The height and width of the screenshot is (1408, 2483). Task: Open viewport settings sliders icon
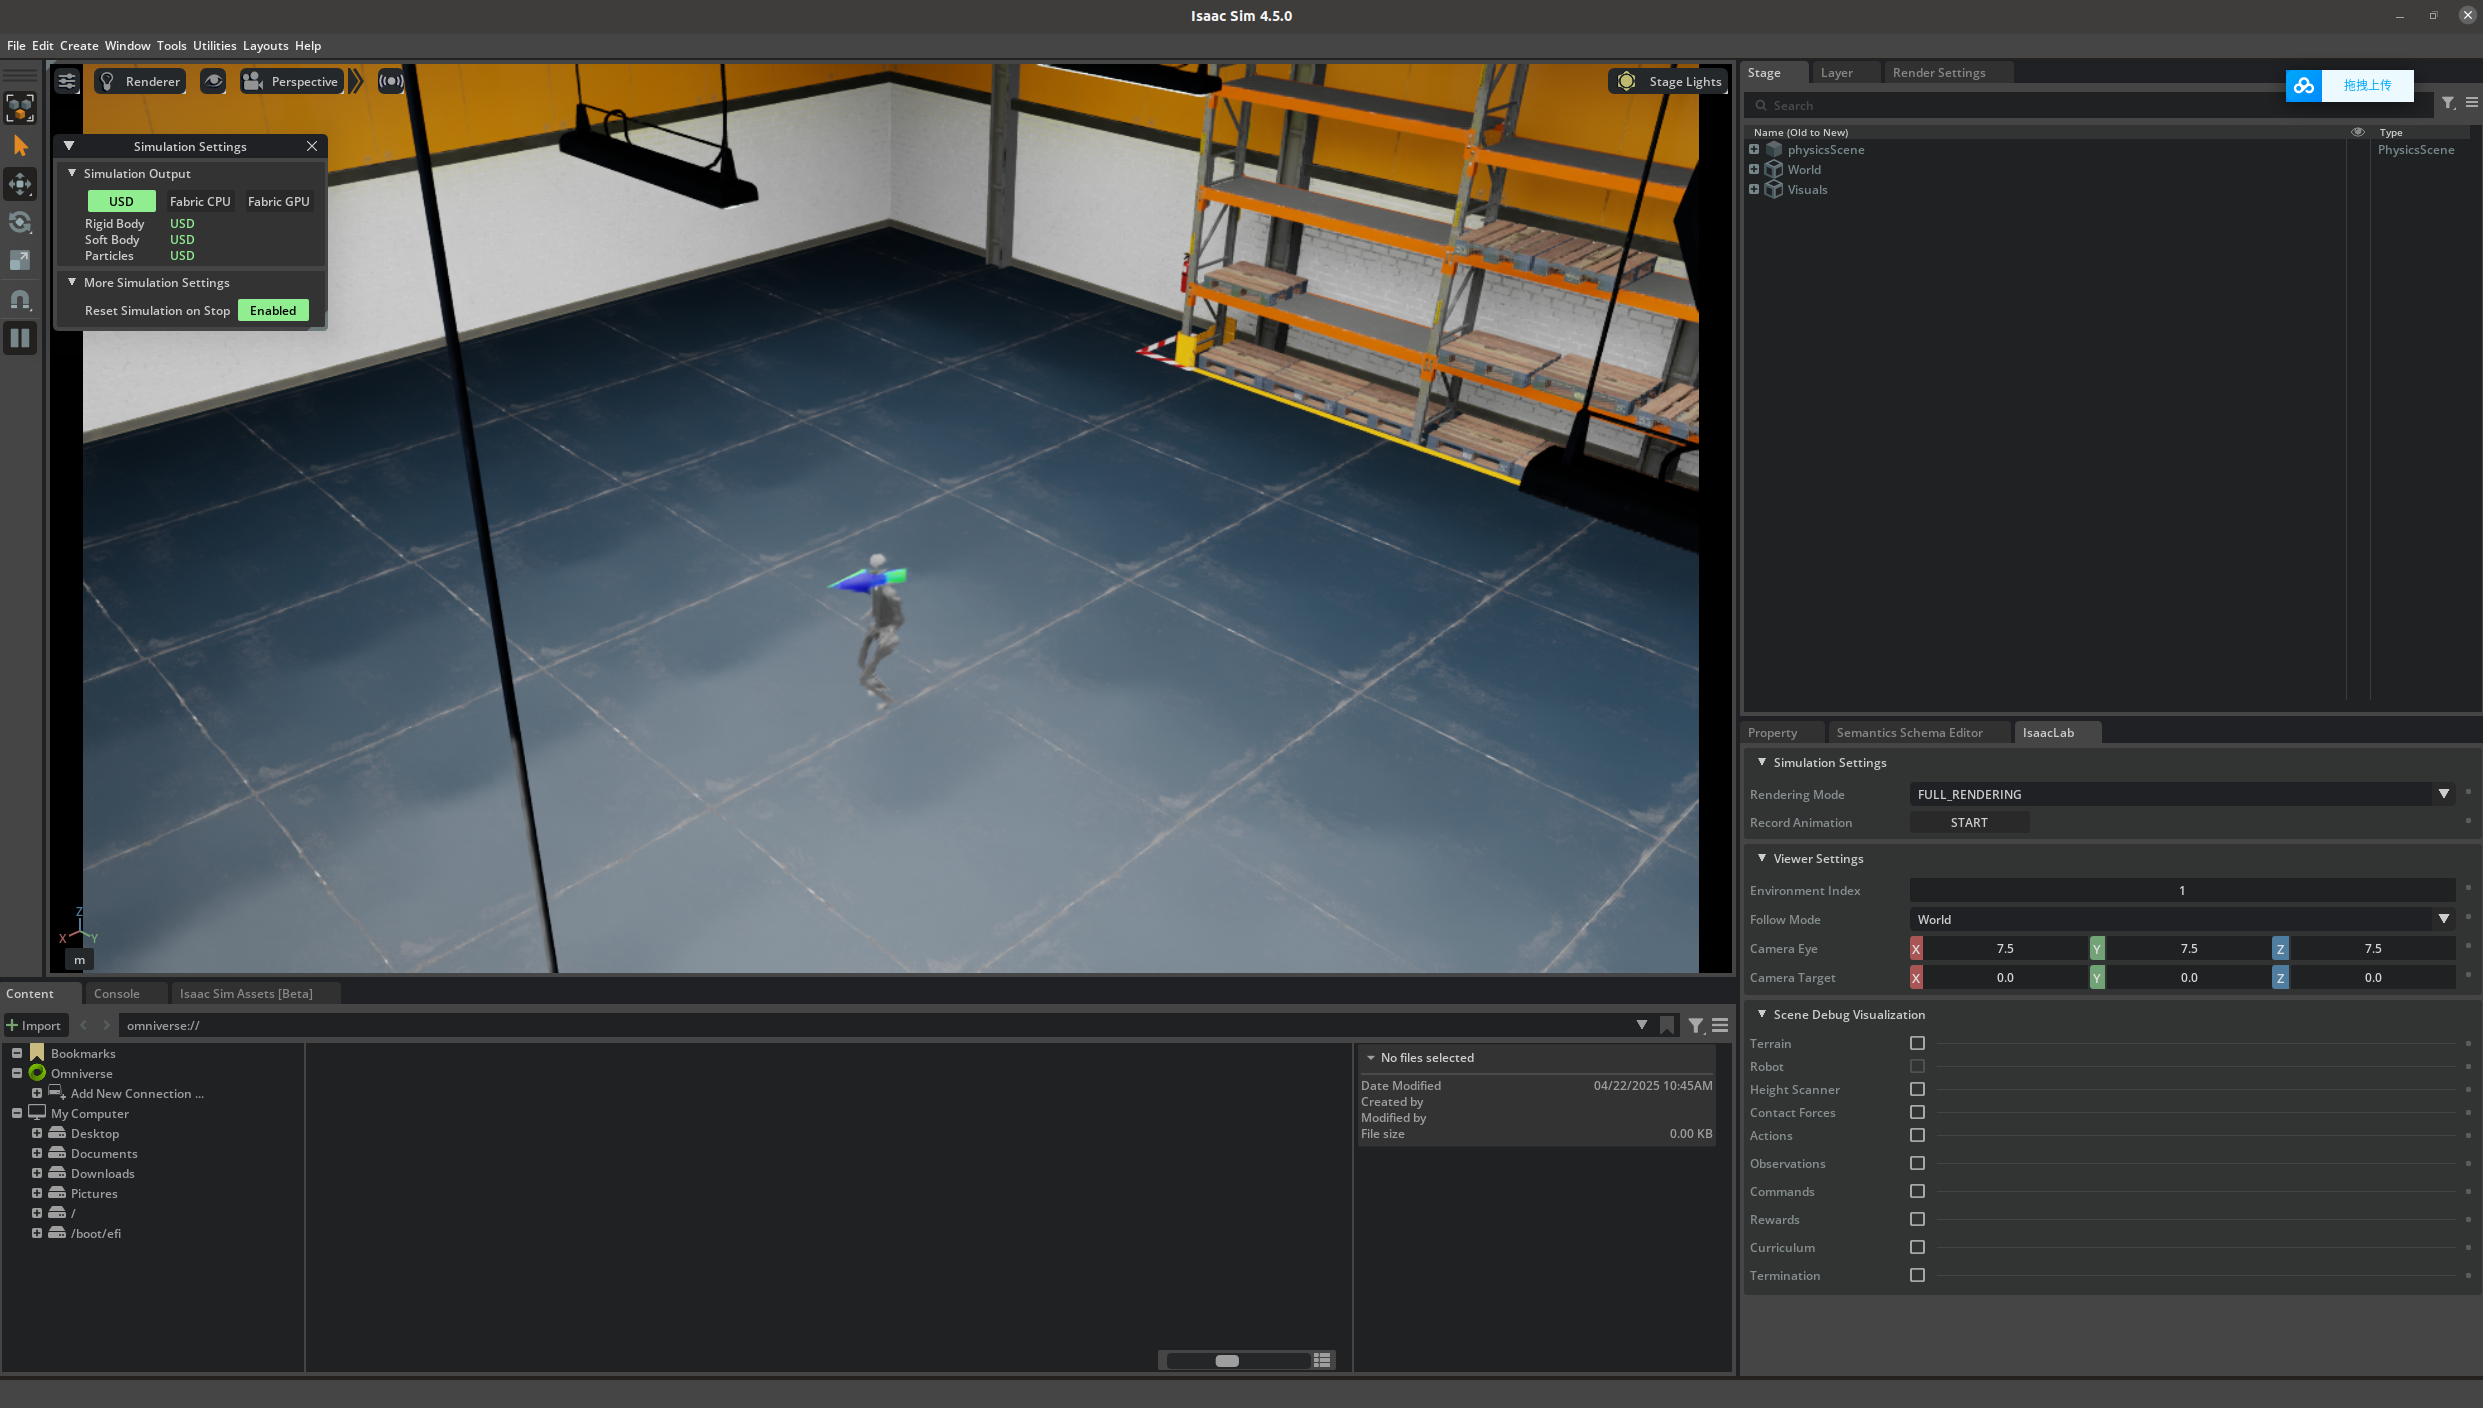point(67,81)
